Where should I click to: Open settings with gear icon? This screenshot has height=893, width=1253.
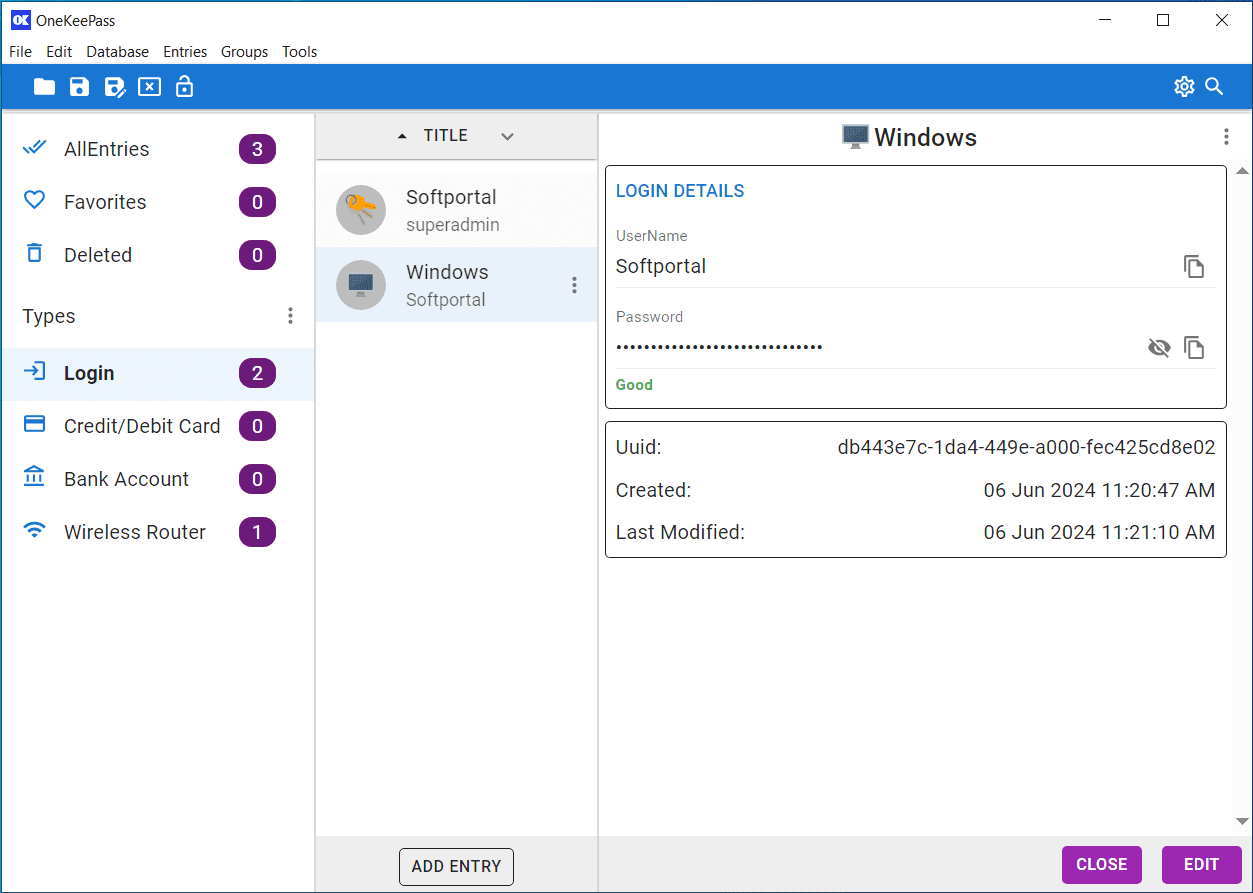point(1184,87)
